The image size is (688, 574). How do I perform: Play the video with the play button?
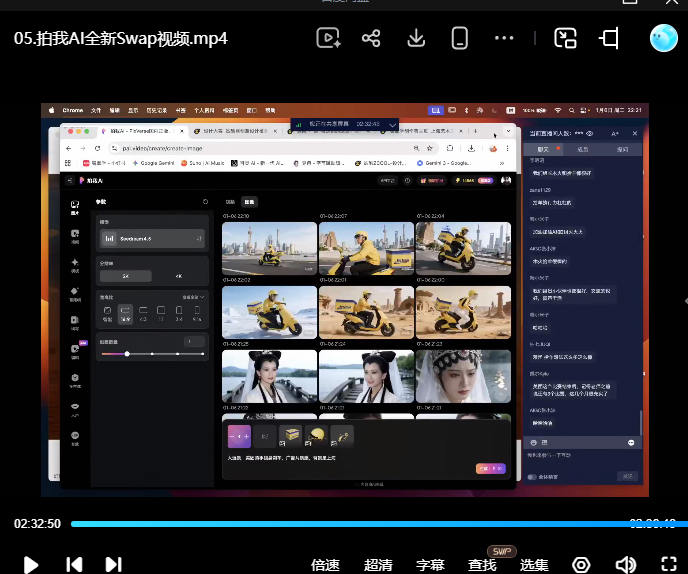pos(30,565)
